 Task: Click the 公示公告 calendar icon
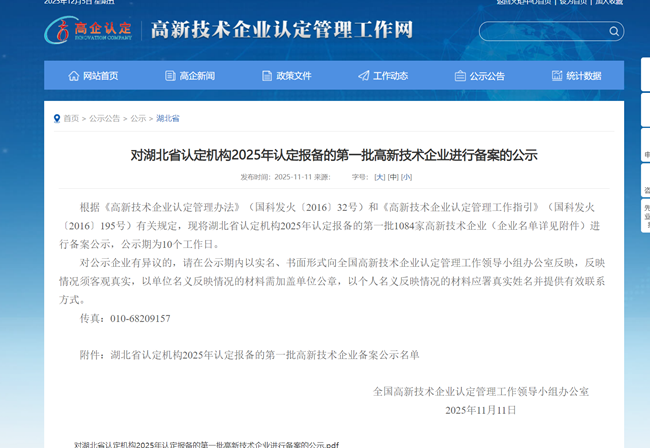[460, 76]
